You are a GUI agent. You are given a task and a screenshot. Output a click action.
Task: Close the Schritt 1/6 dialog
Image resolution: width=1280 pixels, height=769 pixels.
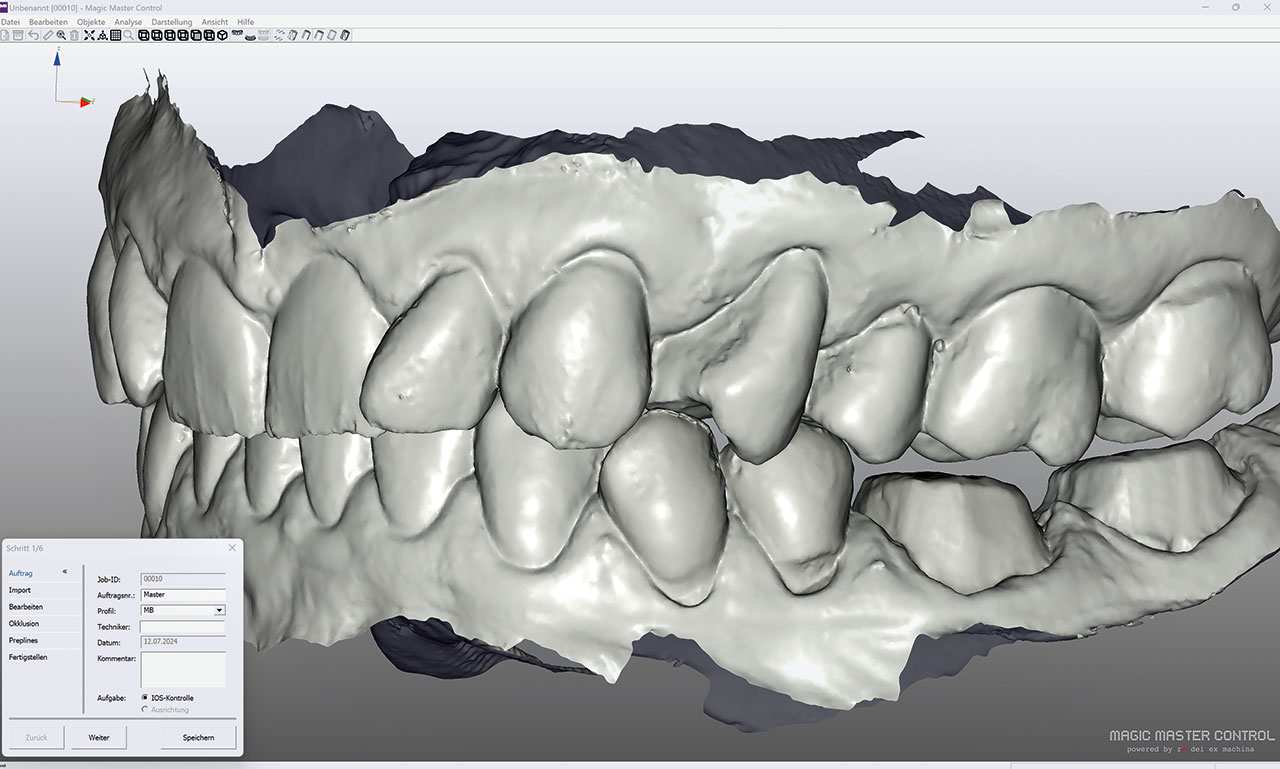232,548
